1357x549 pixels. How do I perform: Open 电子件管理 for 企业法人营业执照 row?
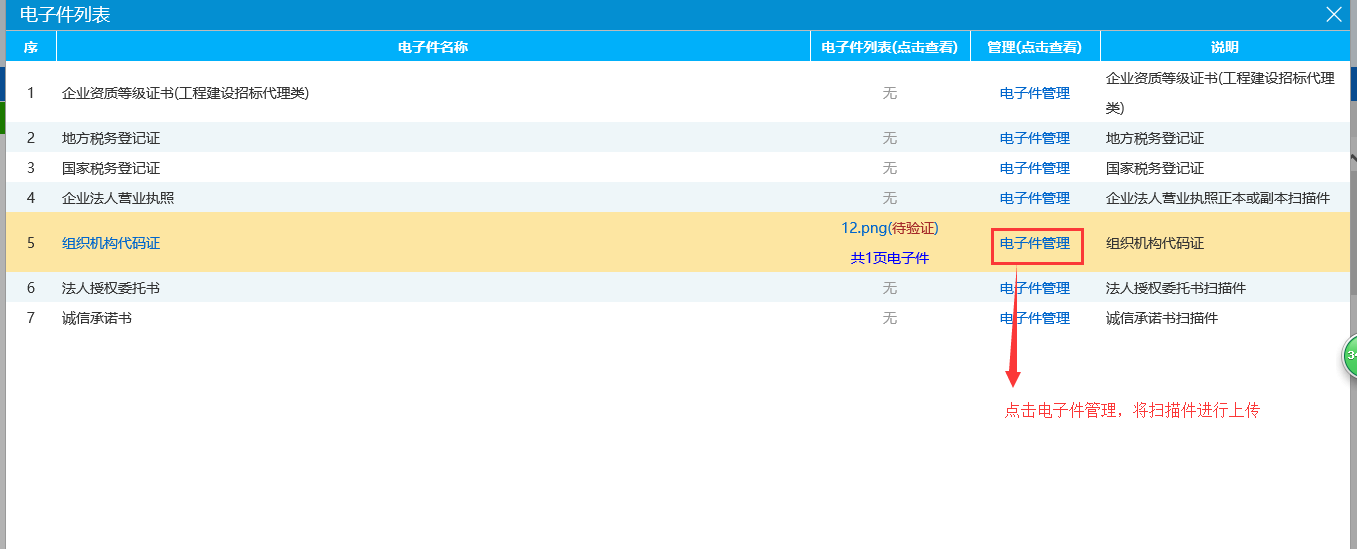[x=1035, y=198]
